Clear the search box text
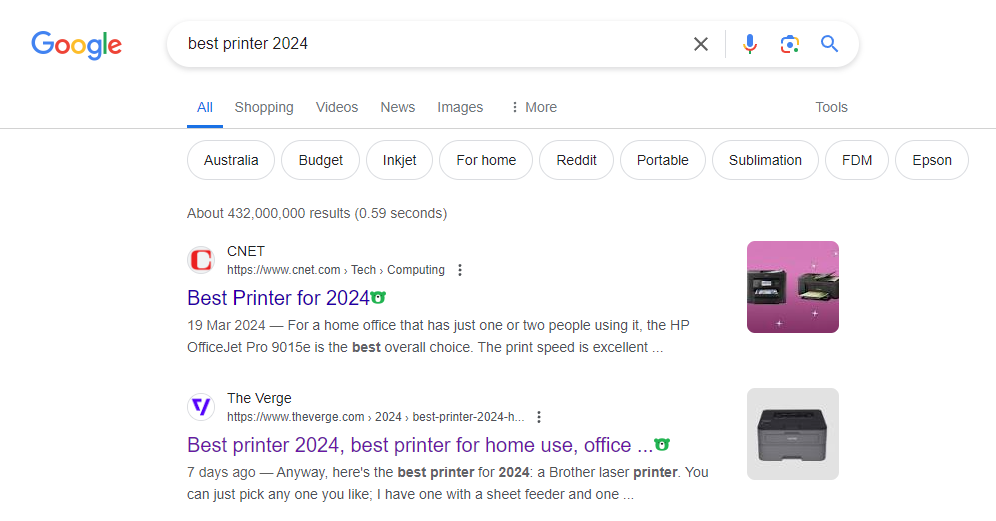Viewport: 996px width, 521px height. pyautogui.click(x=701, y=44)
